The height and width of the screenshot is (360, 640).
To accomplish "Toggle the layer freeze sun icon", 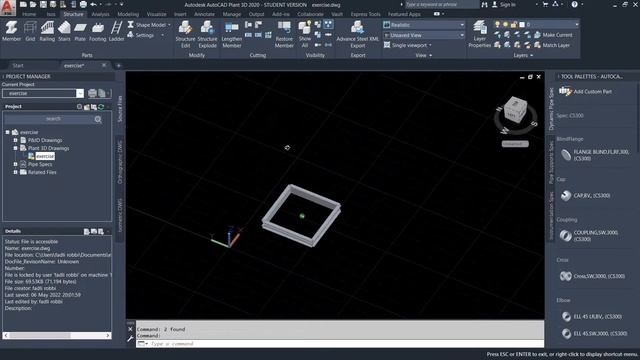I will (x=505, y=24).
